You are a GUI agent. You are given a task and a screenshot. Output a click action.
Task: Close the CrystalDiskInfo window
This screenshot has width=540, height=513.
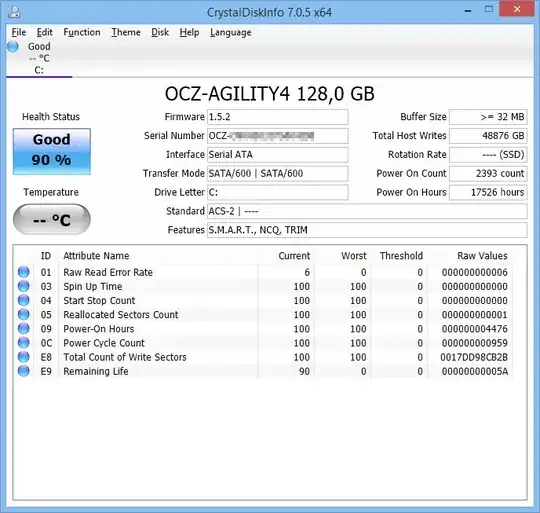517,9
